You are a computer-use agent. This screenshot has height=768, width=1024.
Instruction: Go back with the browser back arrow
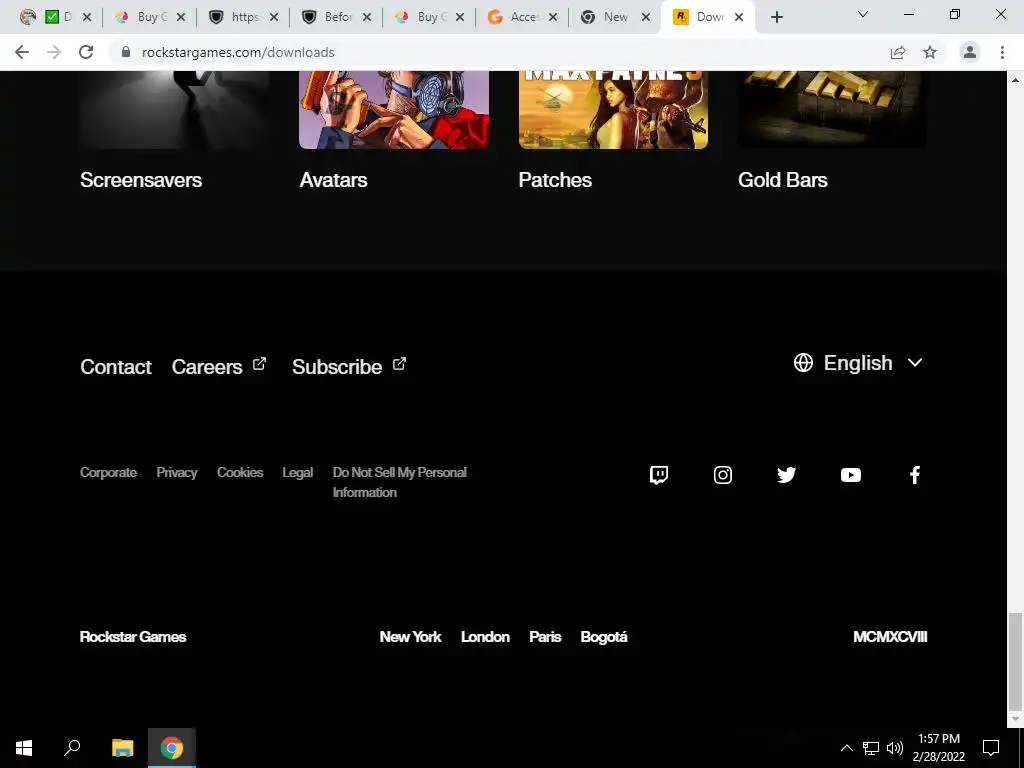pyautogui.click(x=22, y=52)
